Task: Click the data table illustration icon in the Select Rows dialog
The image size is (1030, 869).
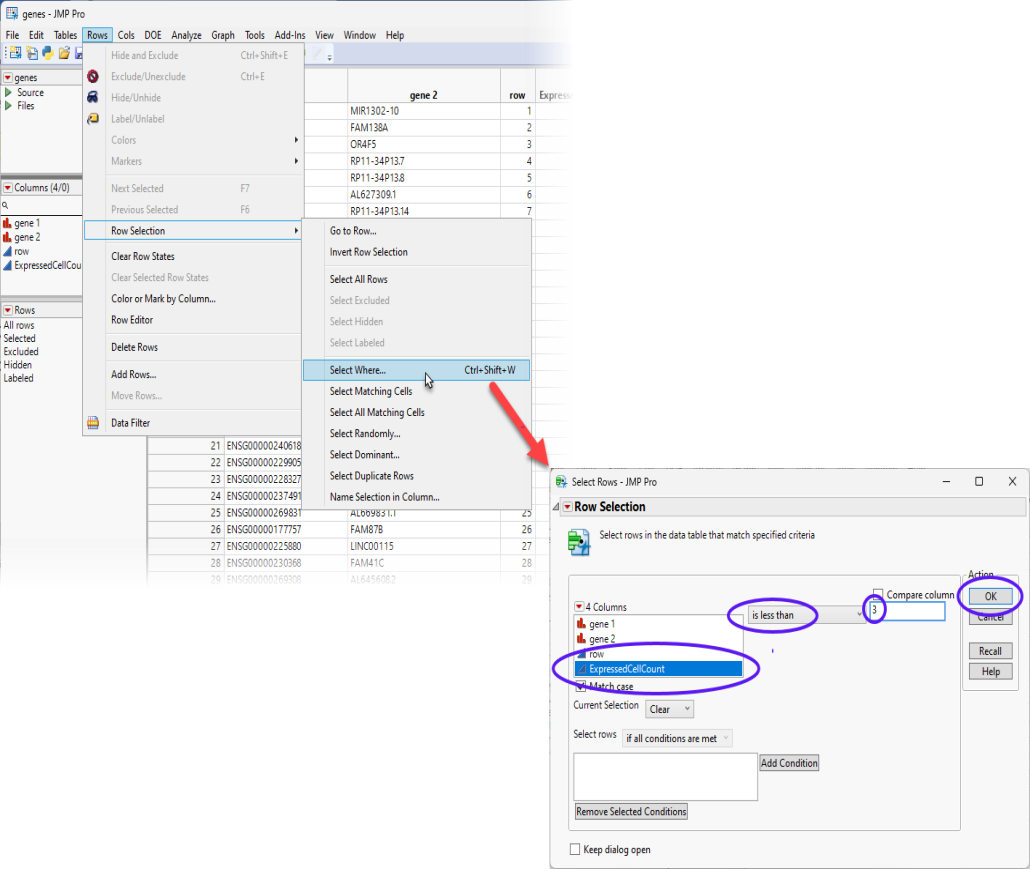Action: pyautogui.click(x=579, y=543)
